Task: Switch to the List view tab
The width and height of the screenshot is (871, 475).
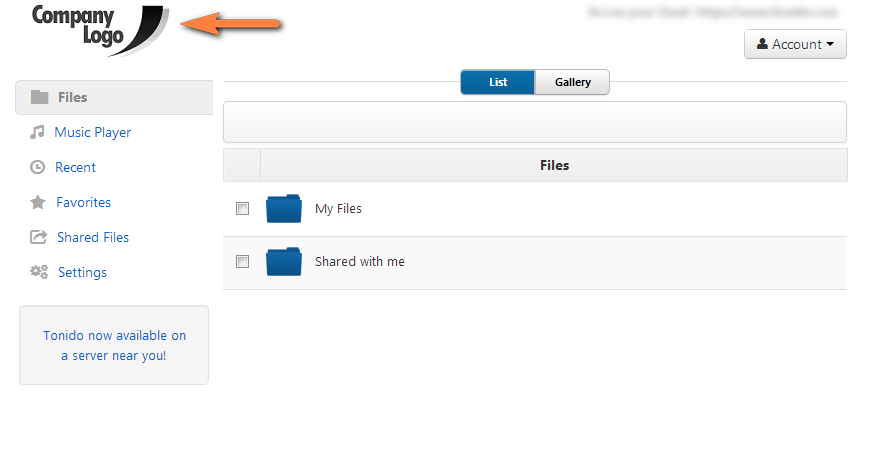Action: coord(498,82)
